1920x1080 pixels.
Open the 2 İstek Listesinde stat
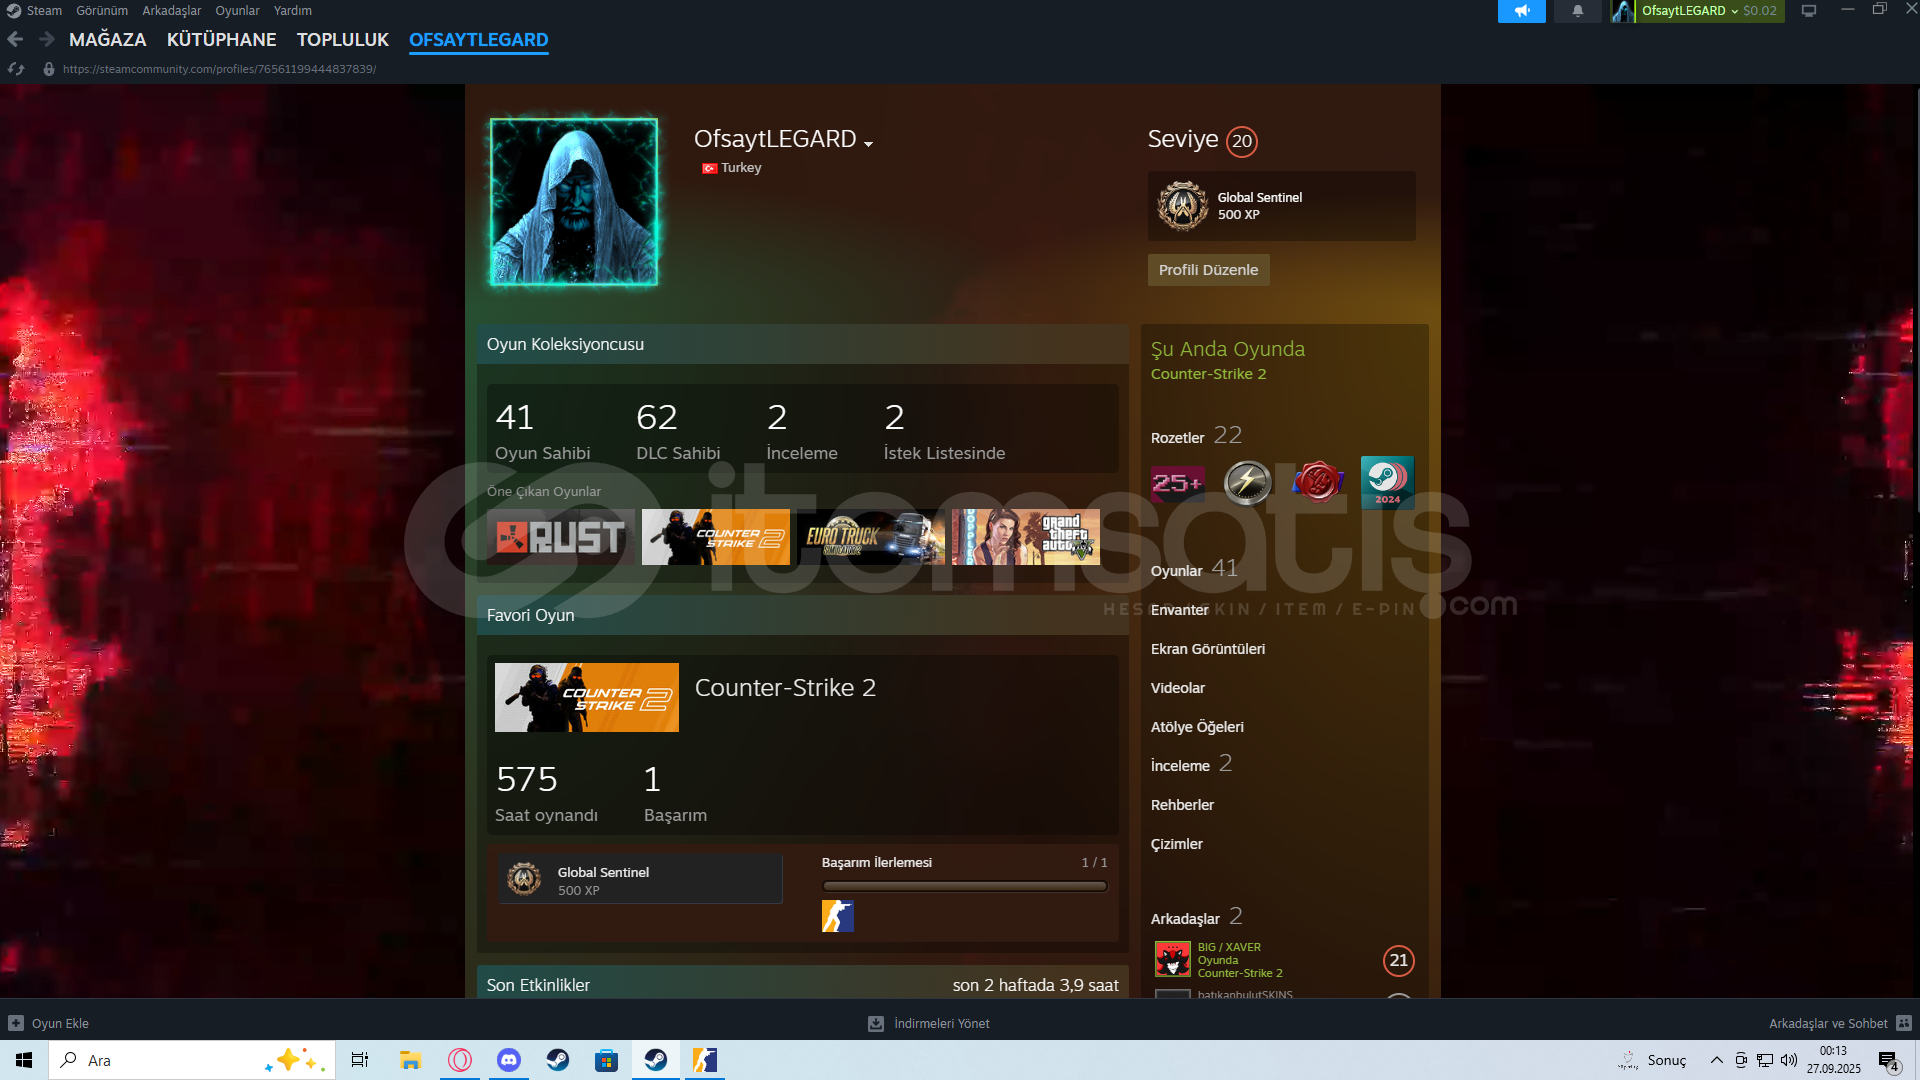coord(944,431)
